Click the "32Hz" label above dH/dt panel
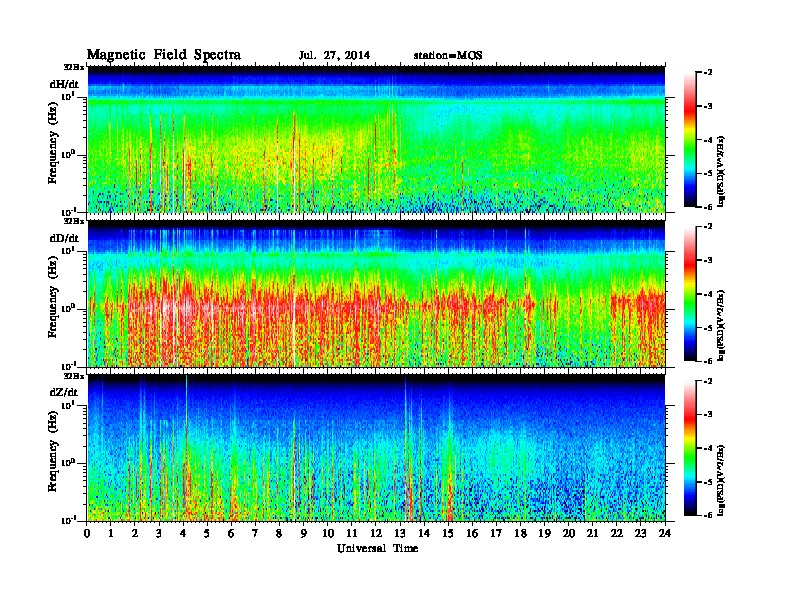Image resolution: width=792 pixels, height=612 pixels. point(74,67)
